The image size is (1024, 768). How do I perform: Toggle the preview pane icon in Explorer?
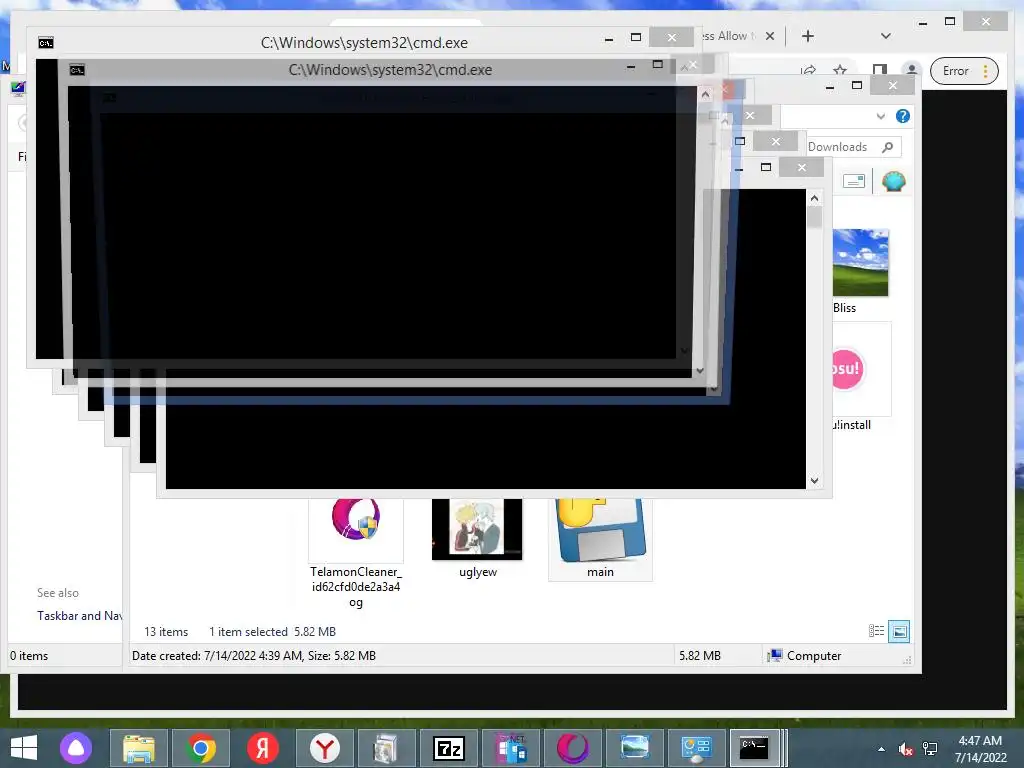pos(854,181)
